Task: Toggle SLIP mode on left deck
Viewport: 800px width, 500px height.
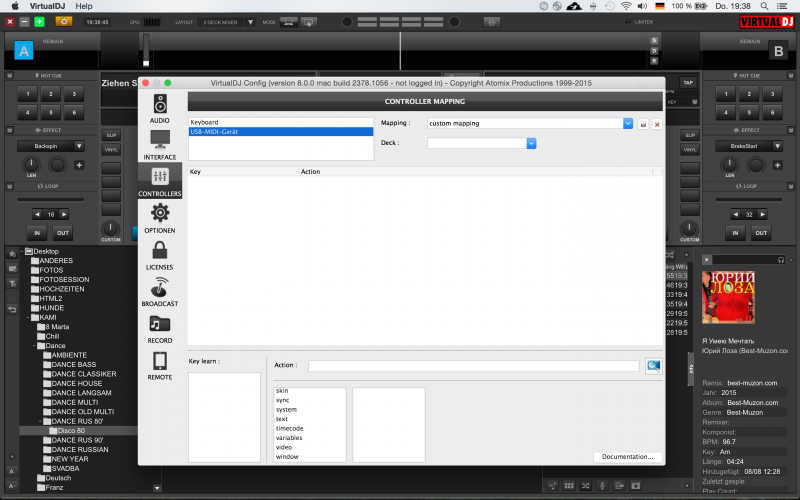Action: coord(111,135)
